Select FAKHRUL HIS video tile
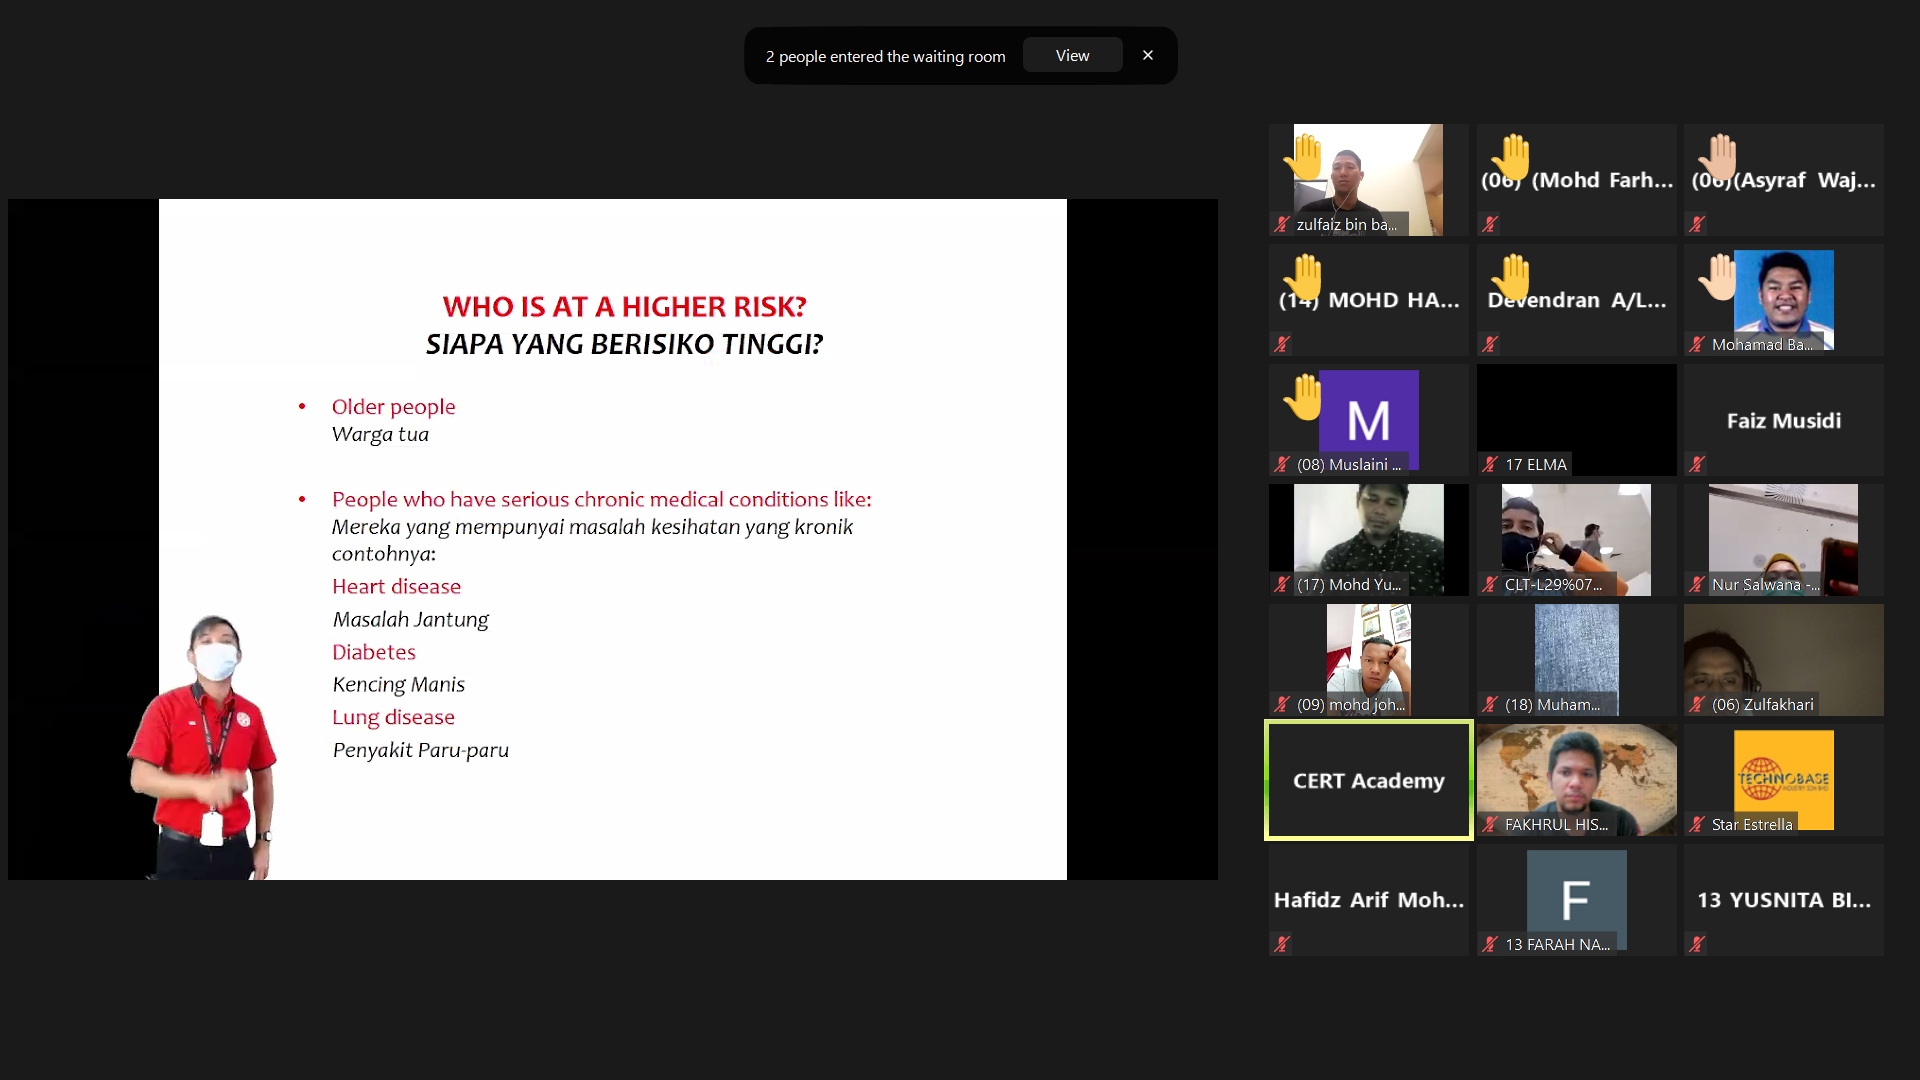Viewport: 1920px width, 1080px height. point(1577,780)
